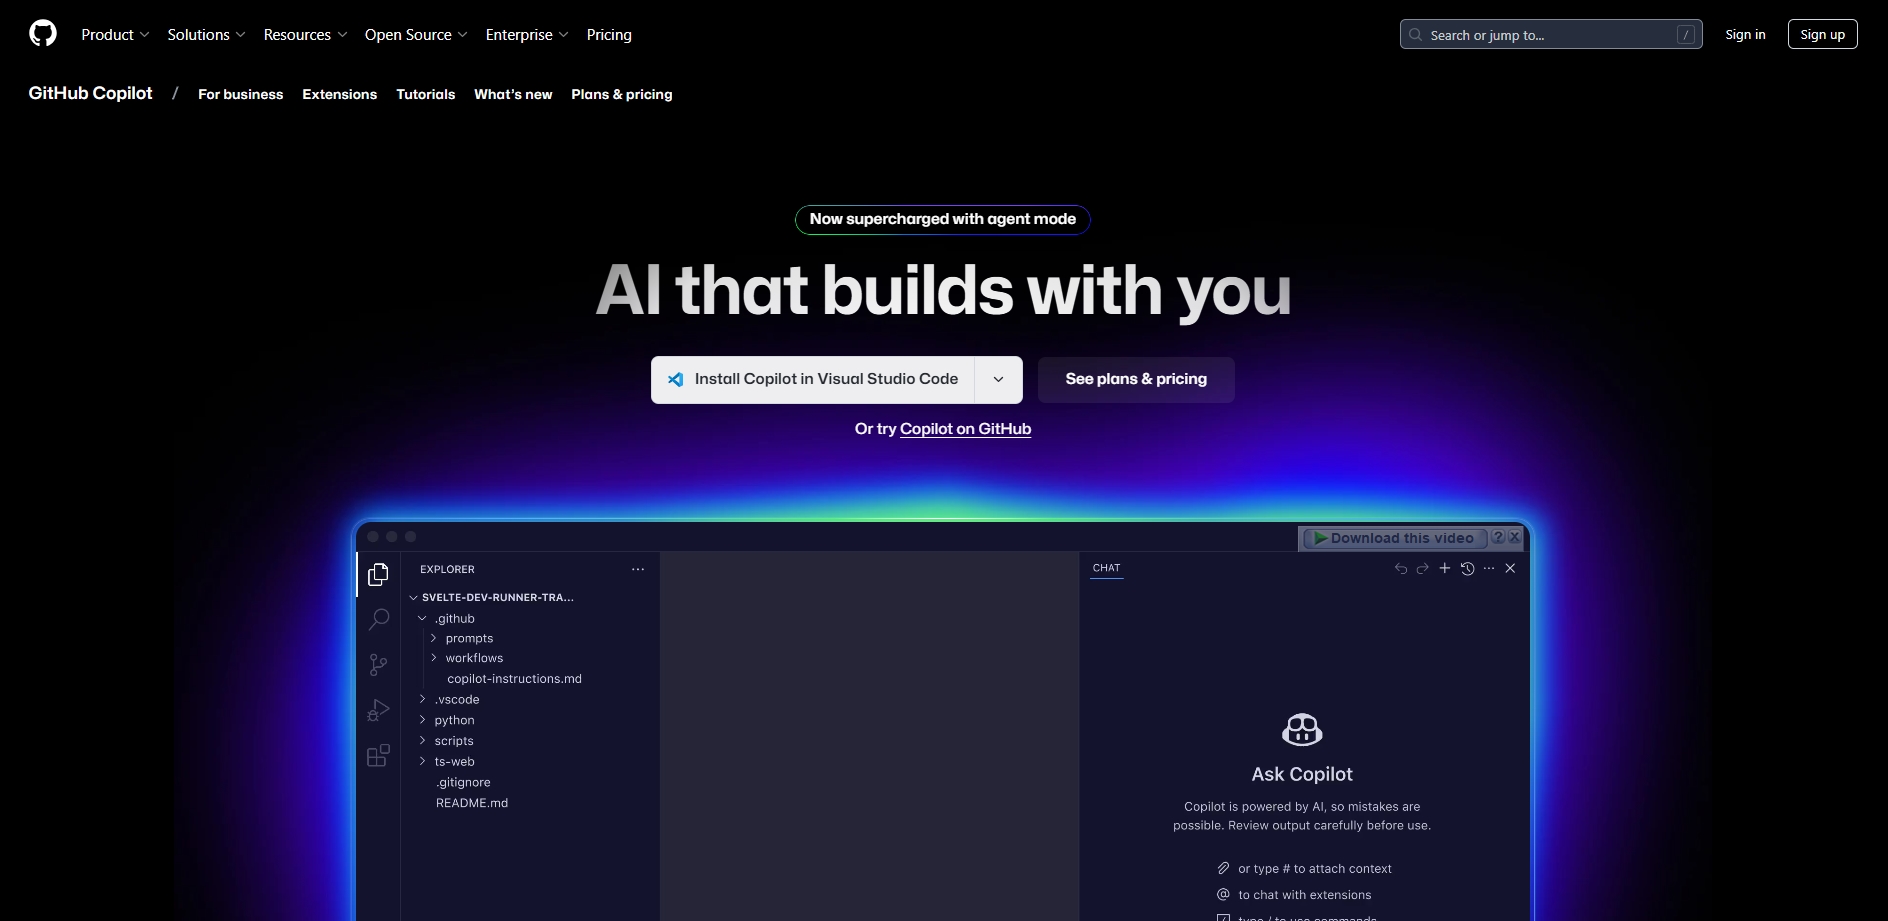Click Now supercharged with agent mode badge
Viewport: 1888px width, 921px height.
942,219
